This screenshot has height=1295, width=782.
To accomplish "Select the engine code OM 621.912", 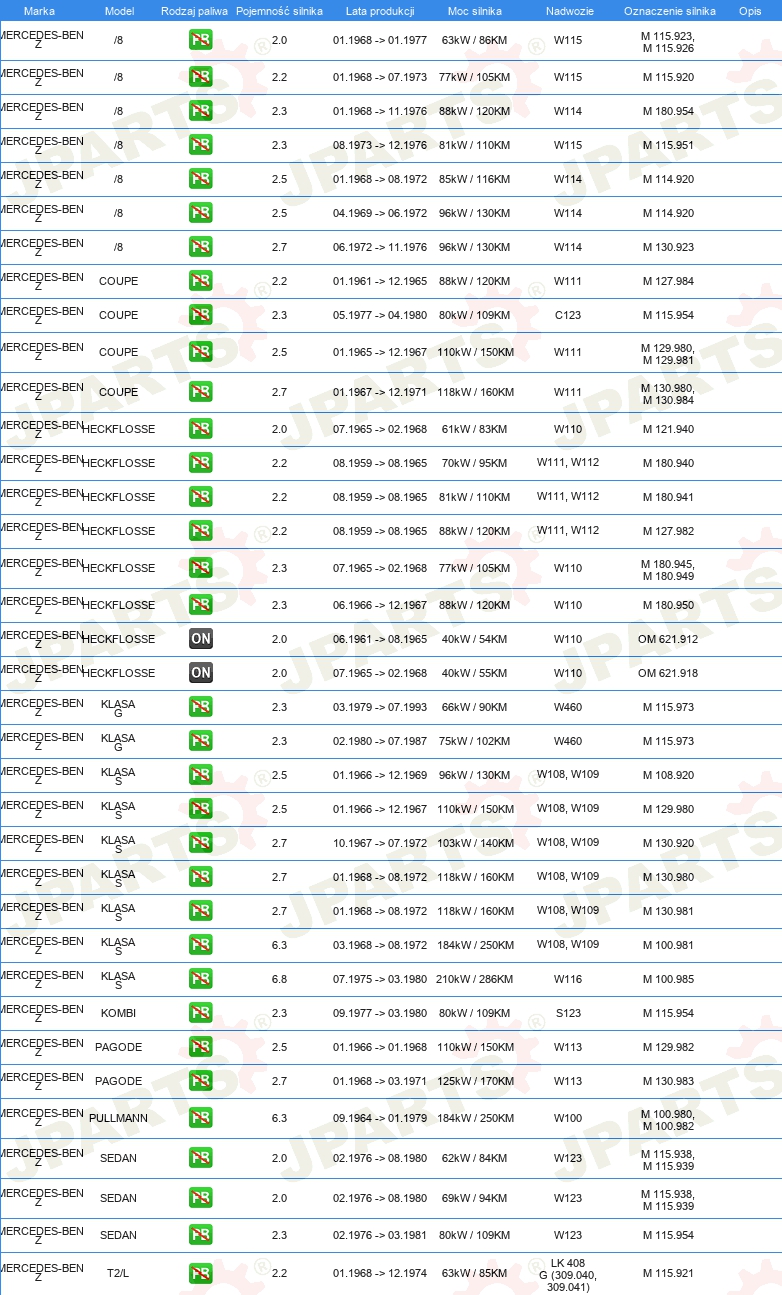I will [x=668, y=639].
